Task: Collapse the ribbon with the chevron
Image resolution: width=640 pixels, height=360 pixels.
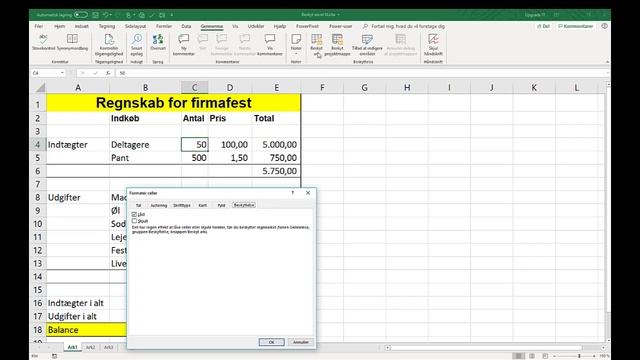Action: coord(607,62)
